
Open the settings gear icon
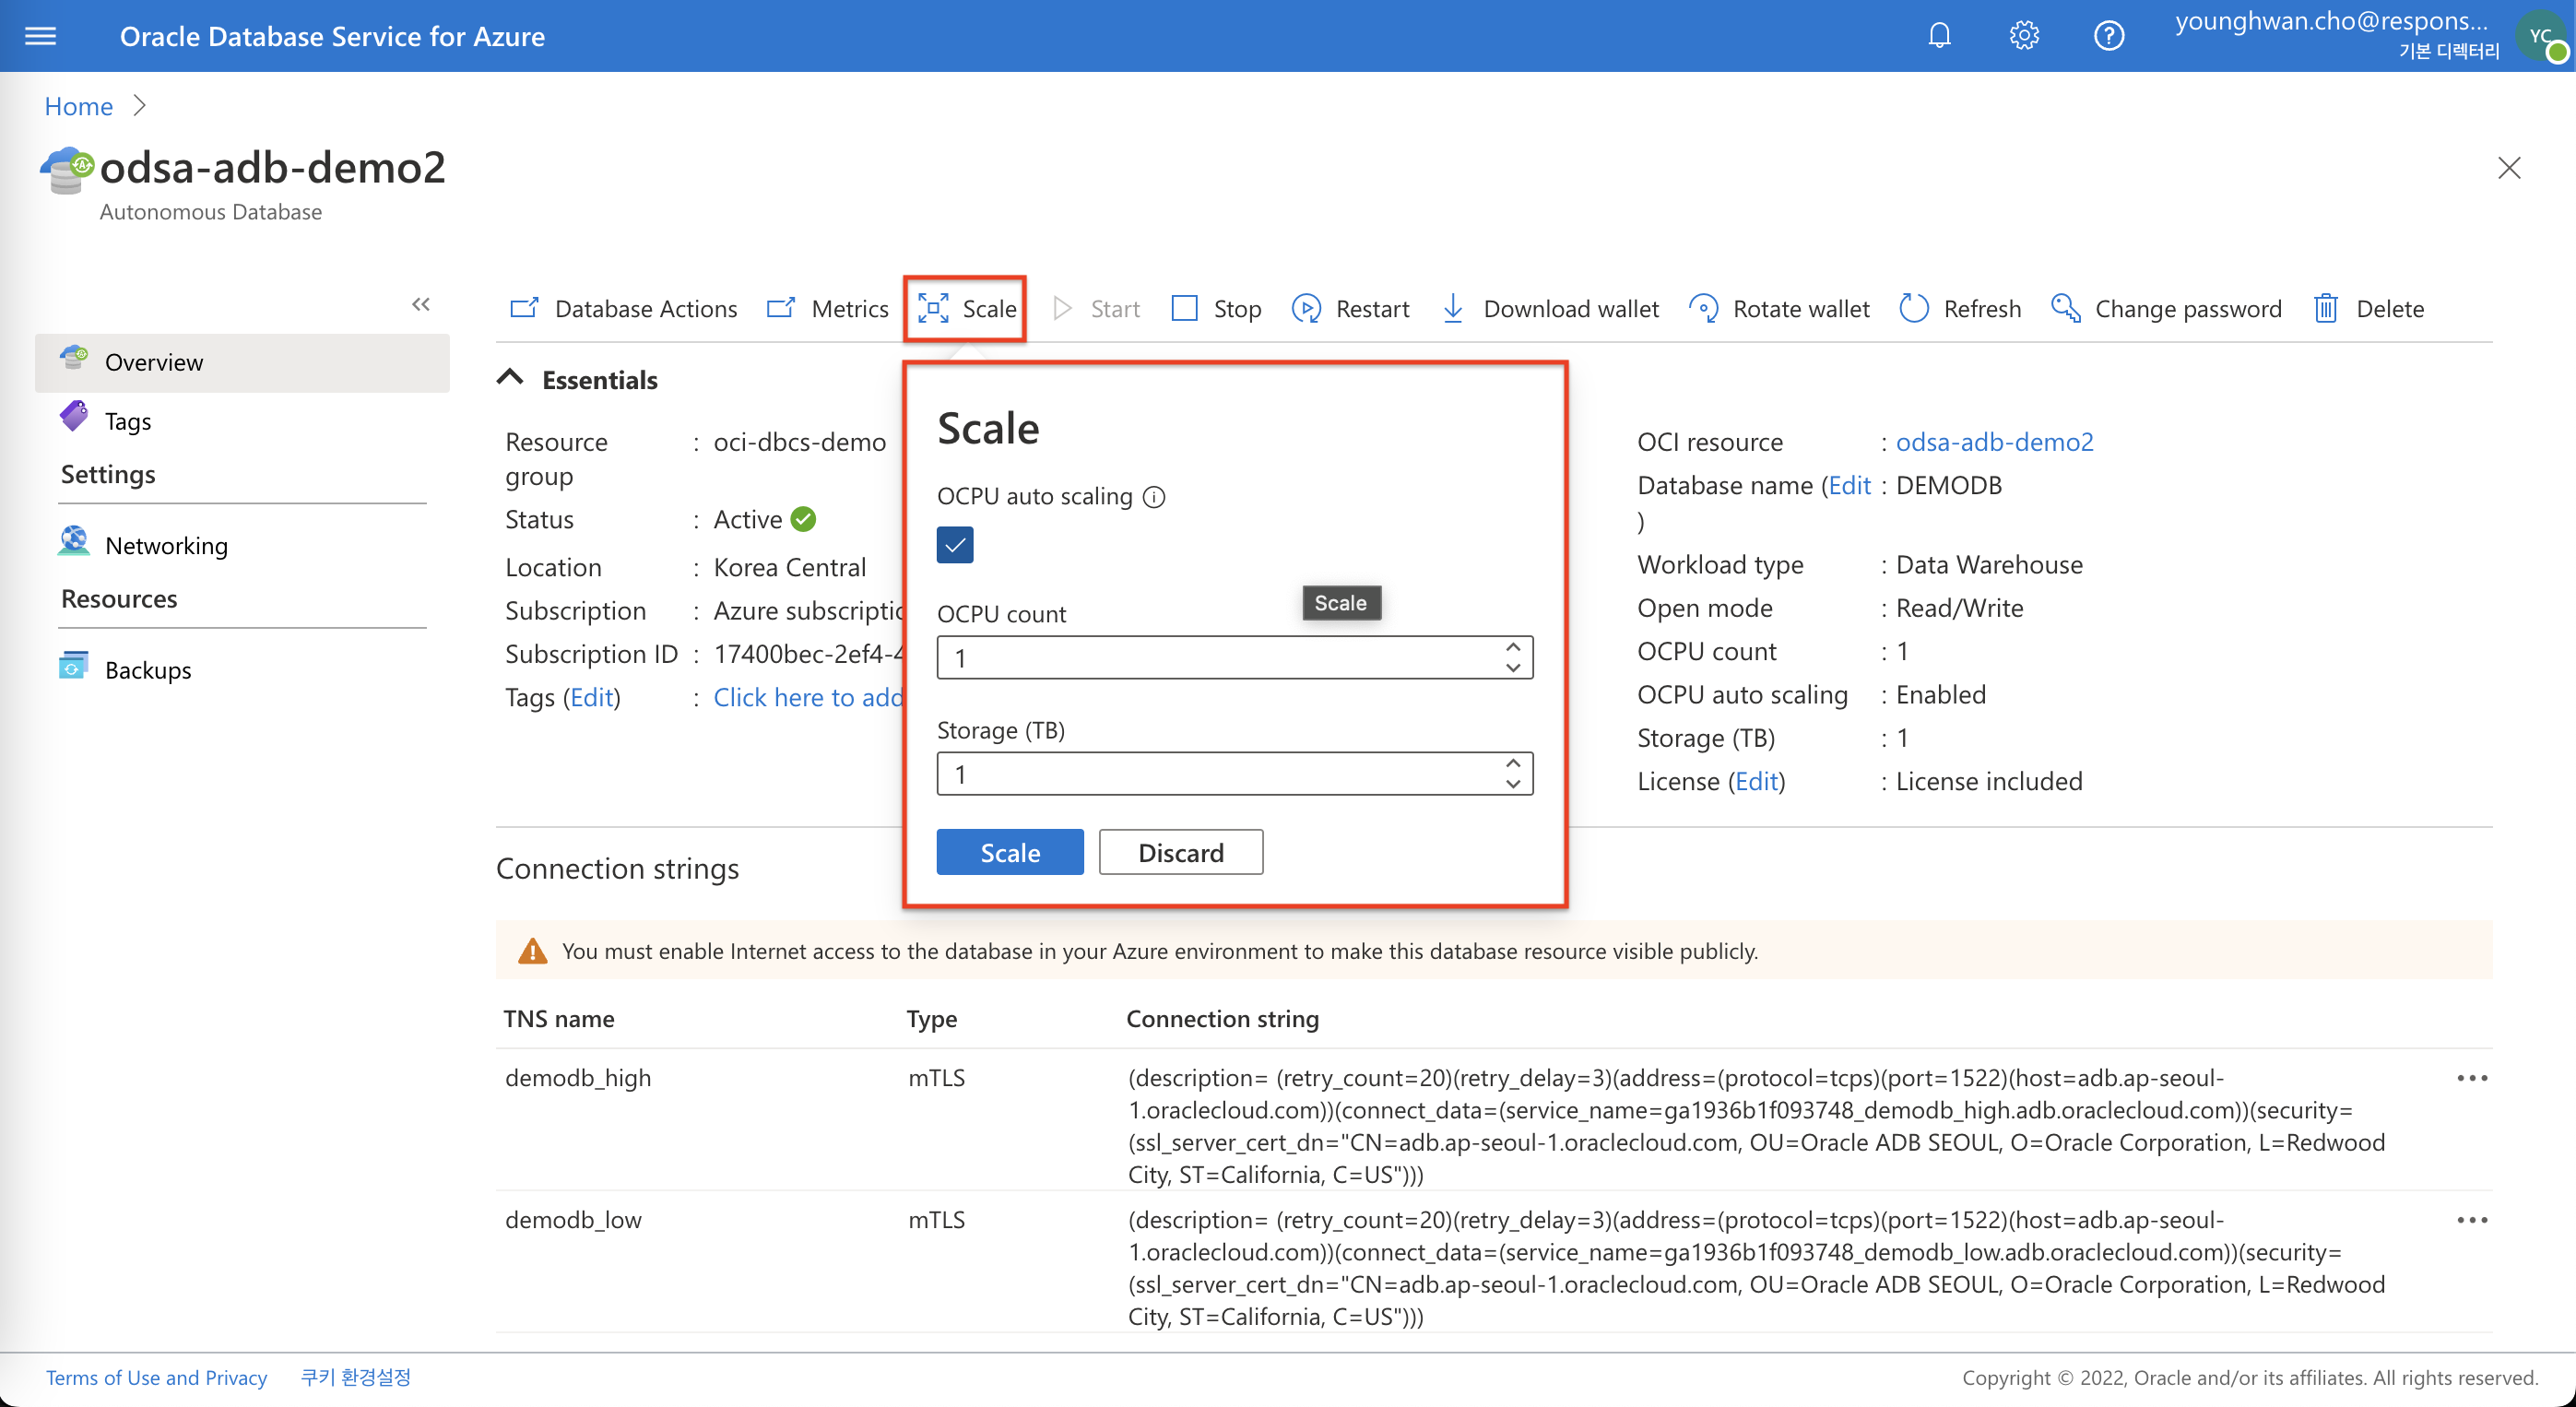click(x=2024, y=36)
